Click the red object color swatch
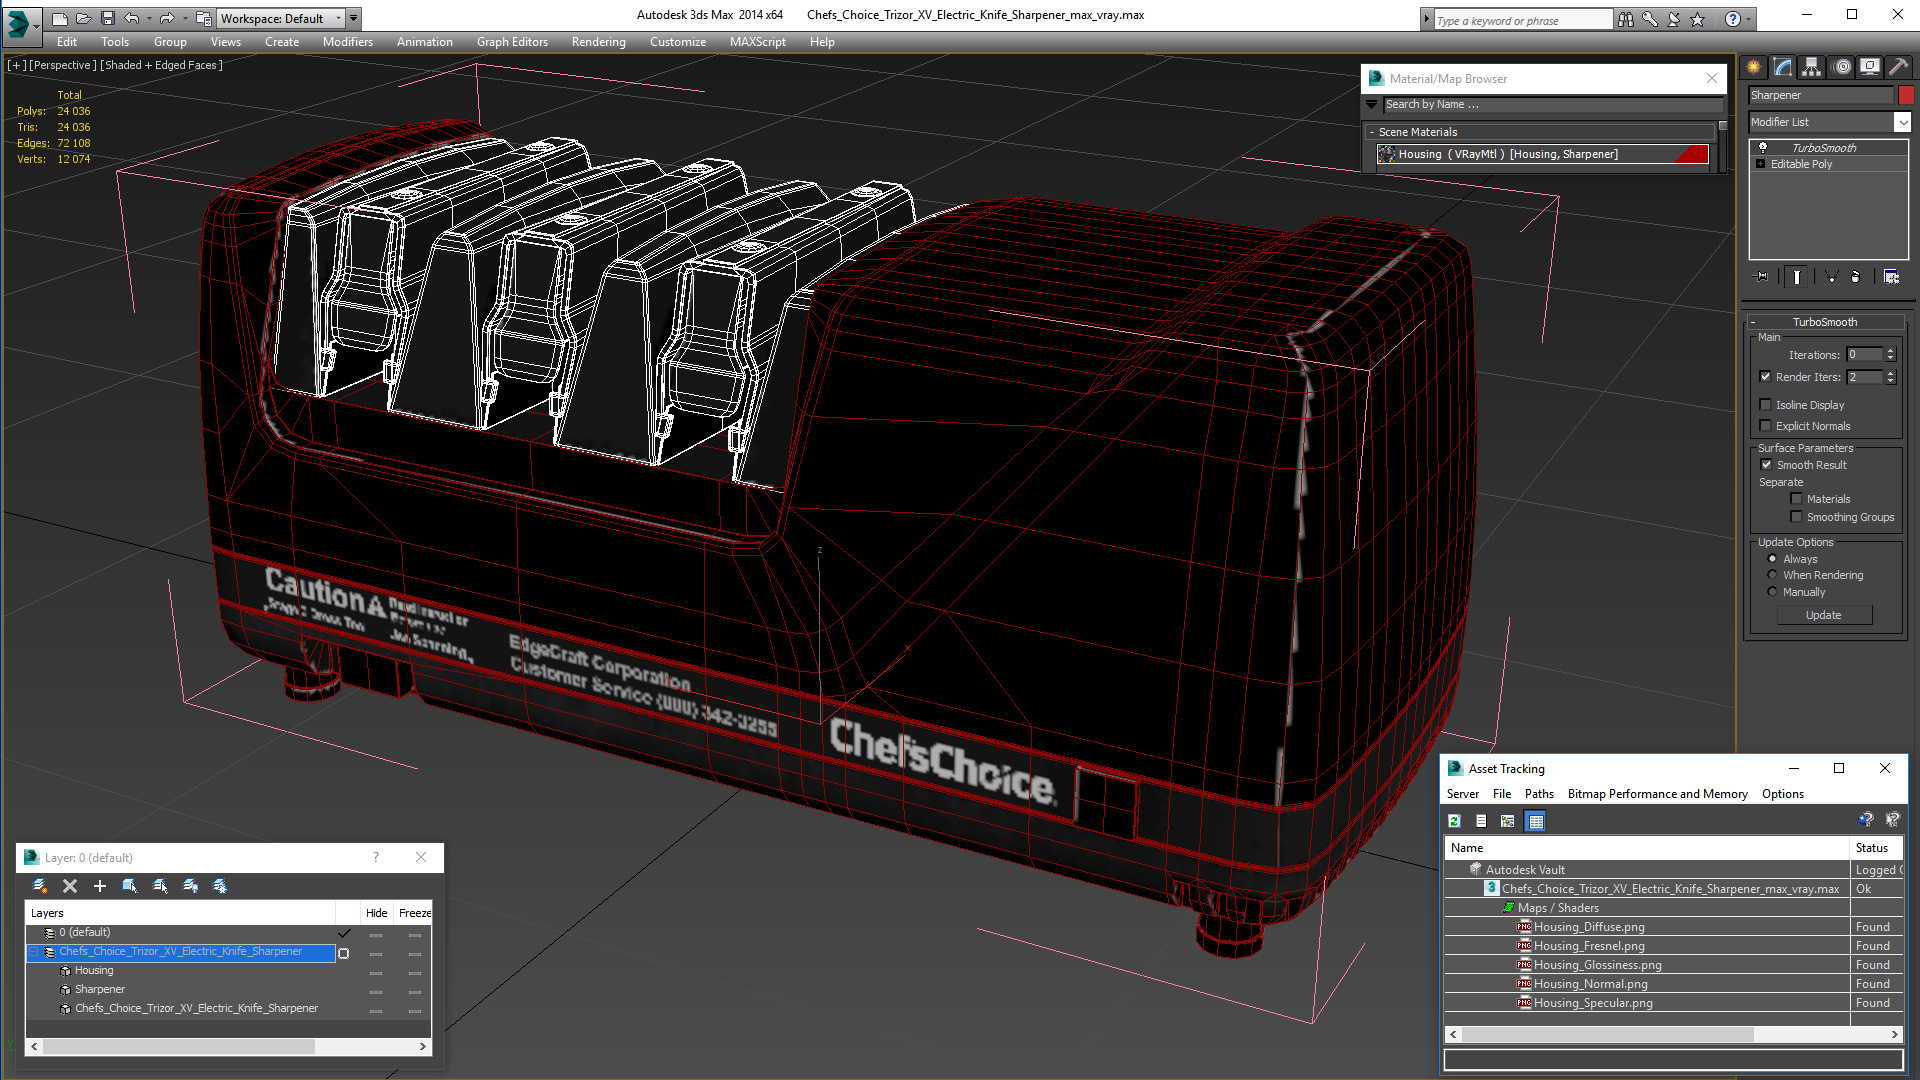This screenshot has height=1080, width=1920. (1906, 95)
